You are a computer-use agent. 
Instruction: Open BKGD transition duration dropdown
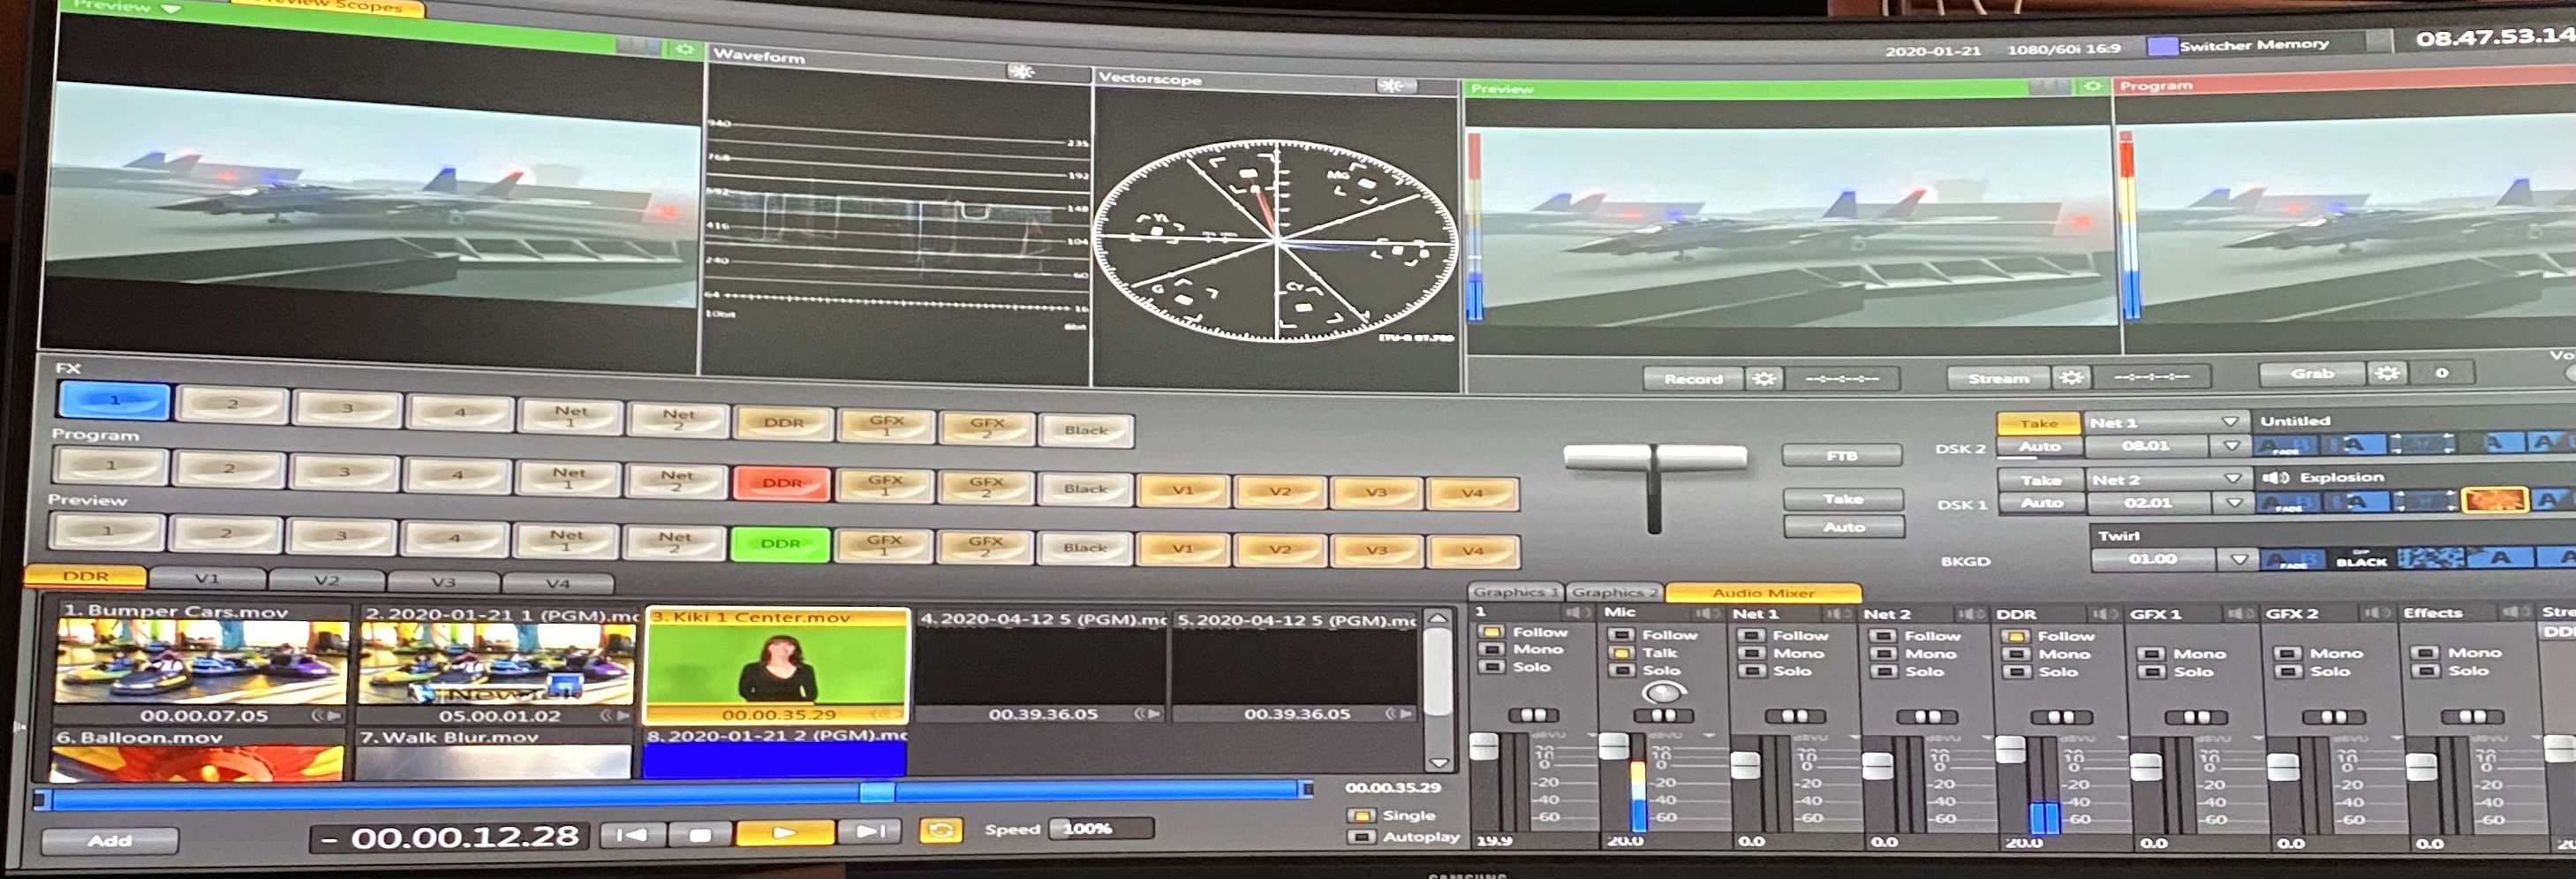[2239, 559]
